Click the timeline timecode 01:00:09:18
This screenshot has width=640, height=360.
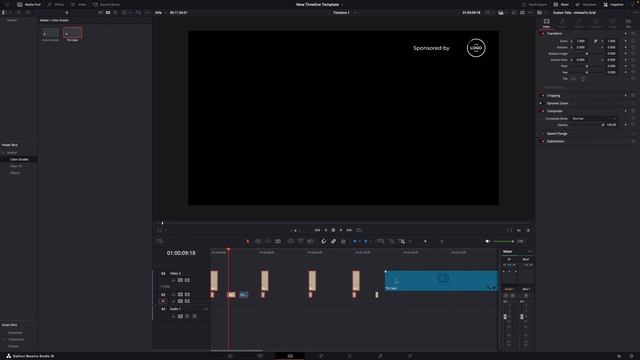181,253
